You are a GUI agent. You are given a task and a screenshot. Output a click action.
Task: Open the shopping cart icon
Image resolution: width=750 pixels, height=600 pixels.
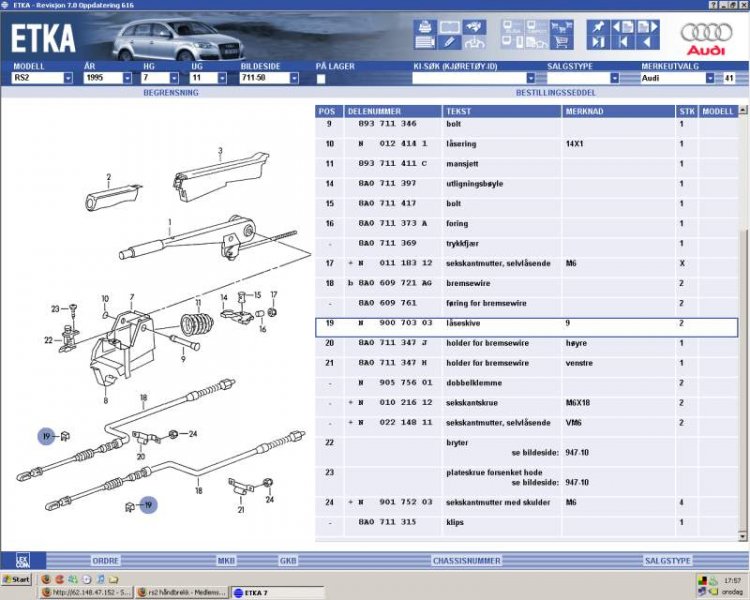(x=561, y=42)
